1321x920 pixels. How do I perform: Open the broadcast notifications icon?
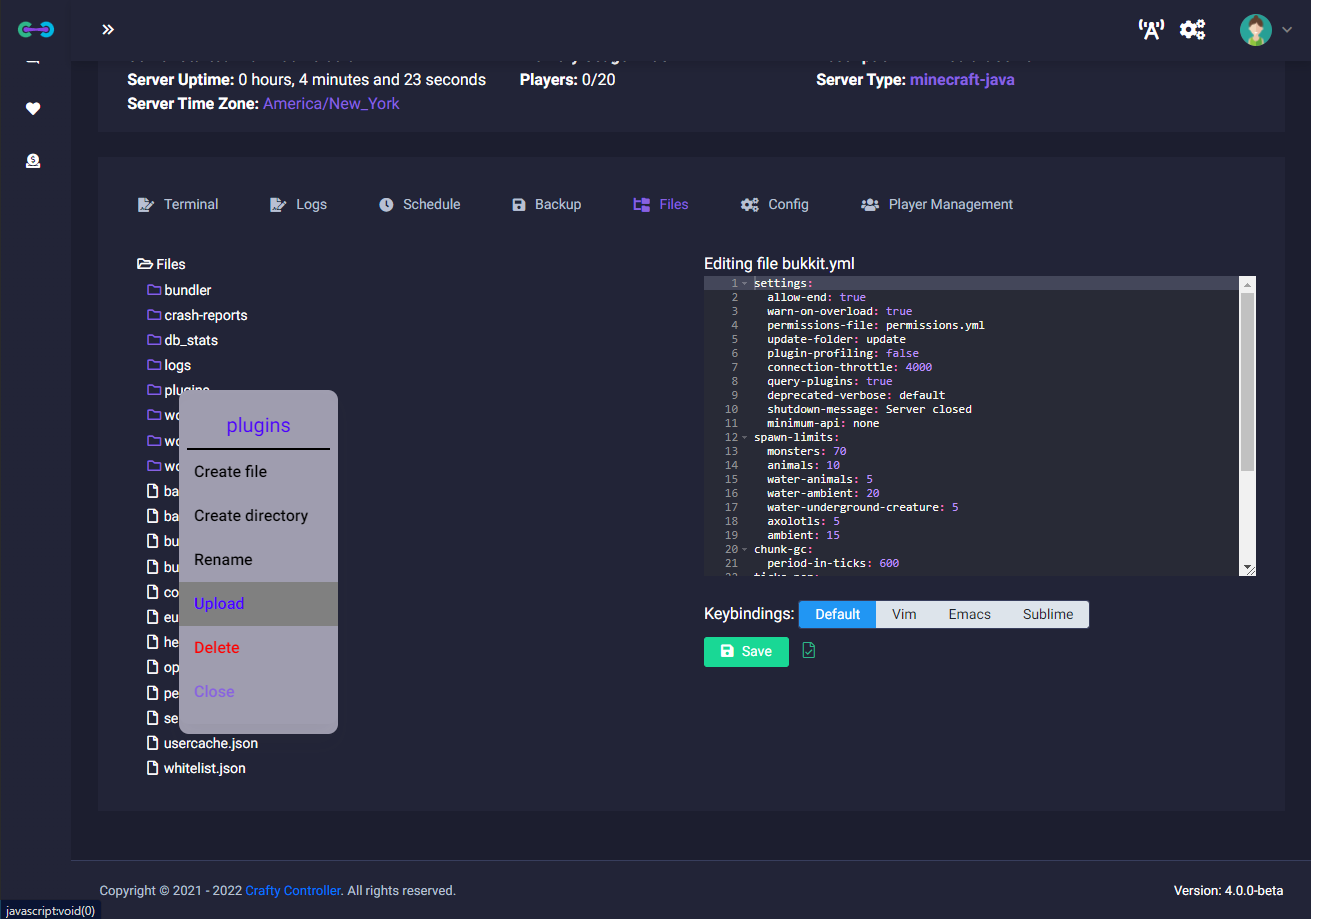(x=1151, y=30)
